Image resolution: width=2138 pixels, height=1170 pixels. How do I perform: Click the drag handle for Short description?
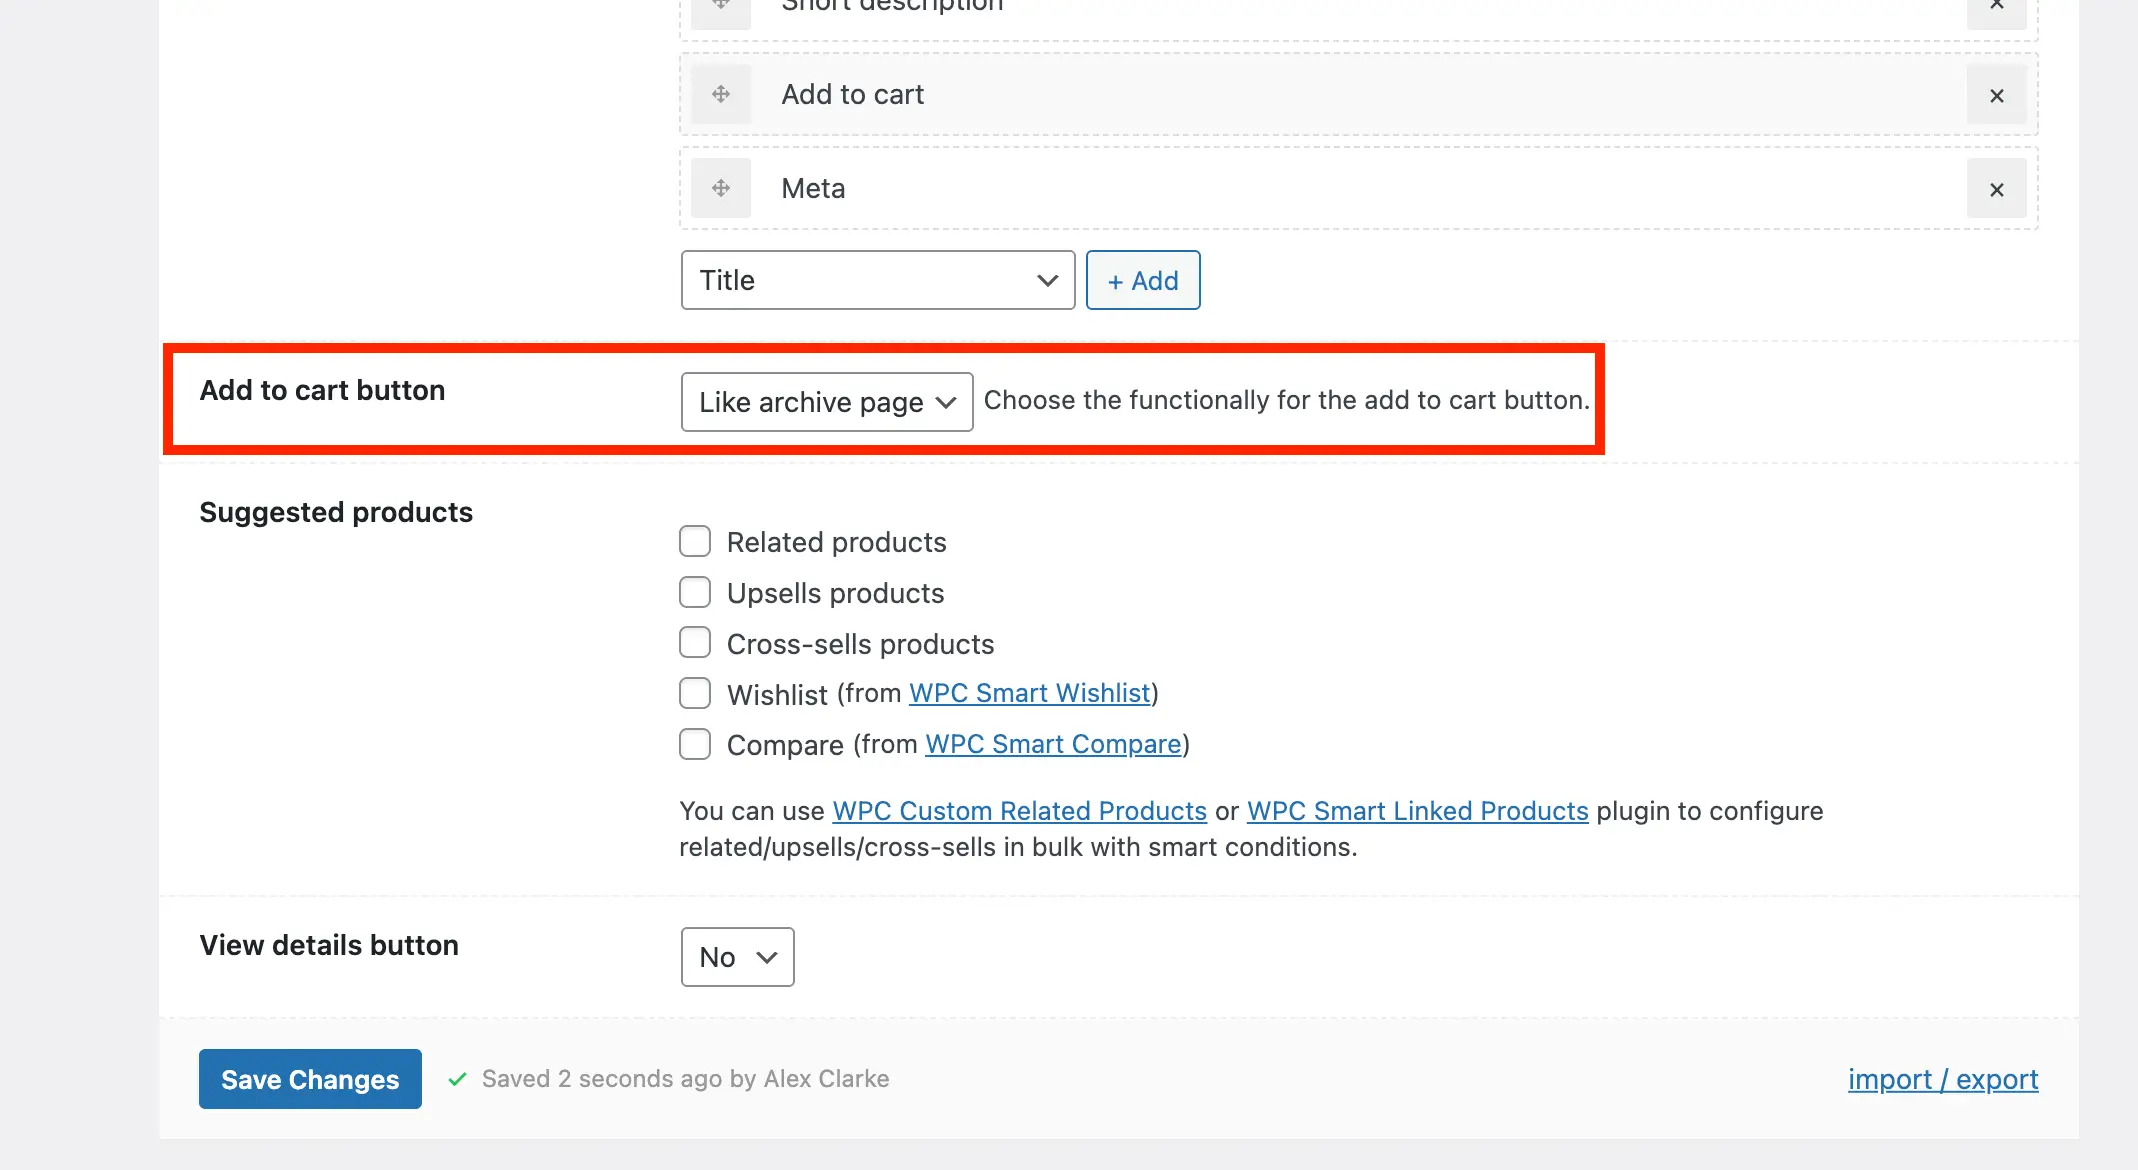[720, 8]
